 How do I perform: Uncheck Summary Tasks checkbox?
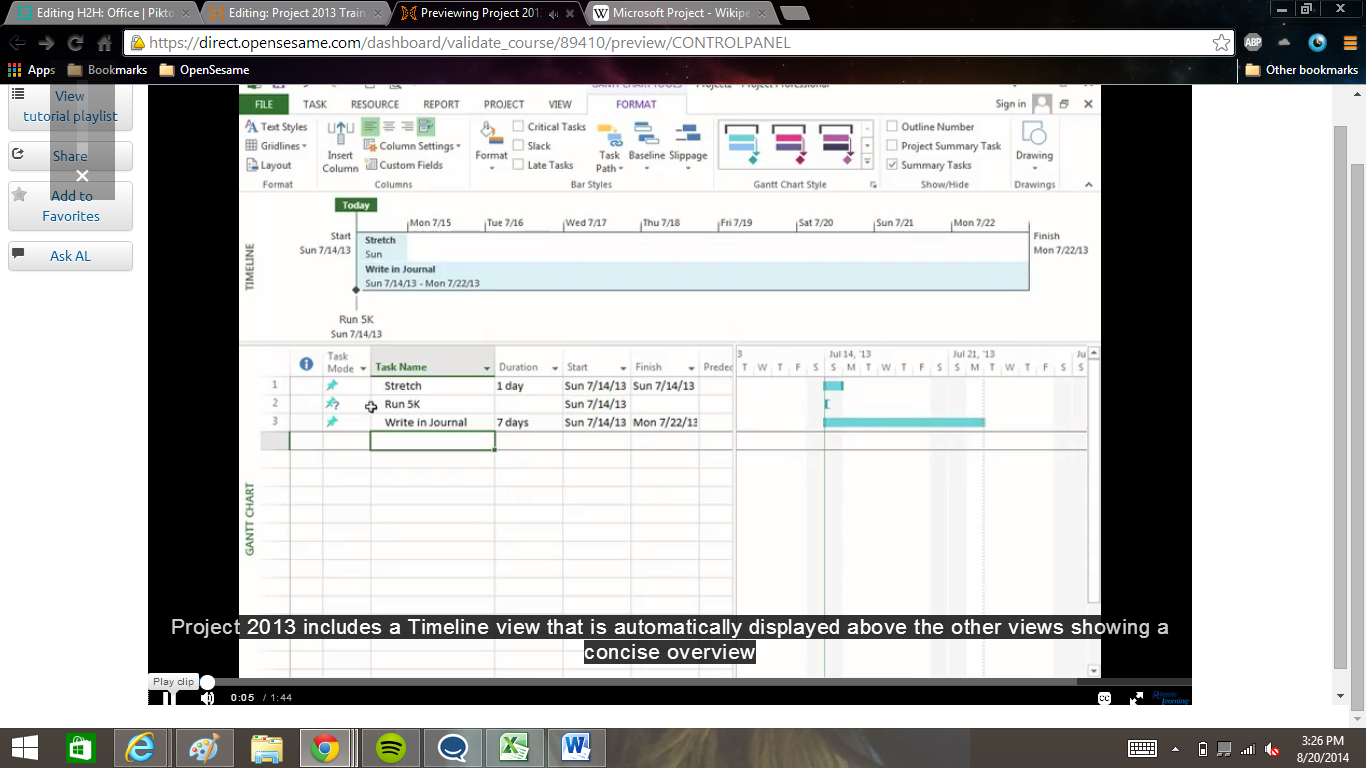[892, 165]
